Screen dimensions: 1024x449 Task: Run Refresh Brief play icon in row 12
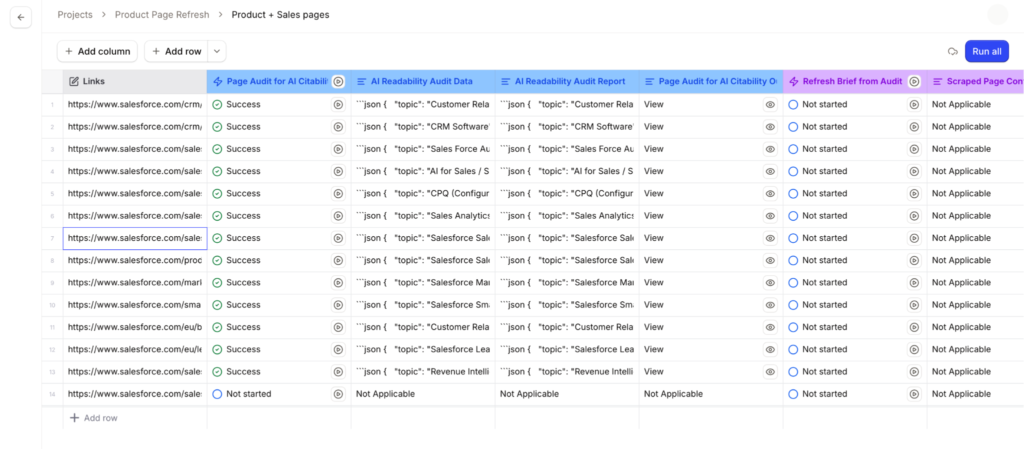point(914,349)
